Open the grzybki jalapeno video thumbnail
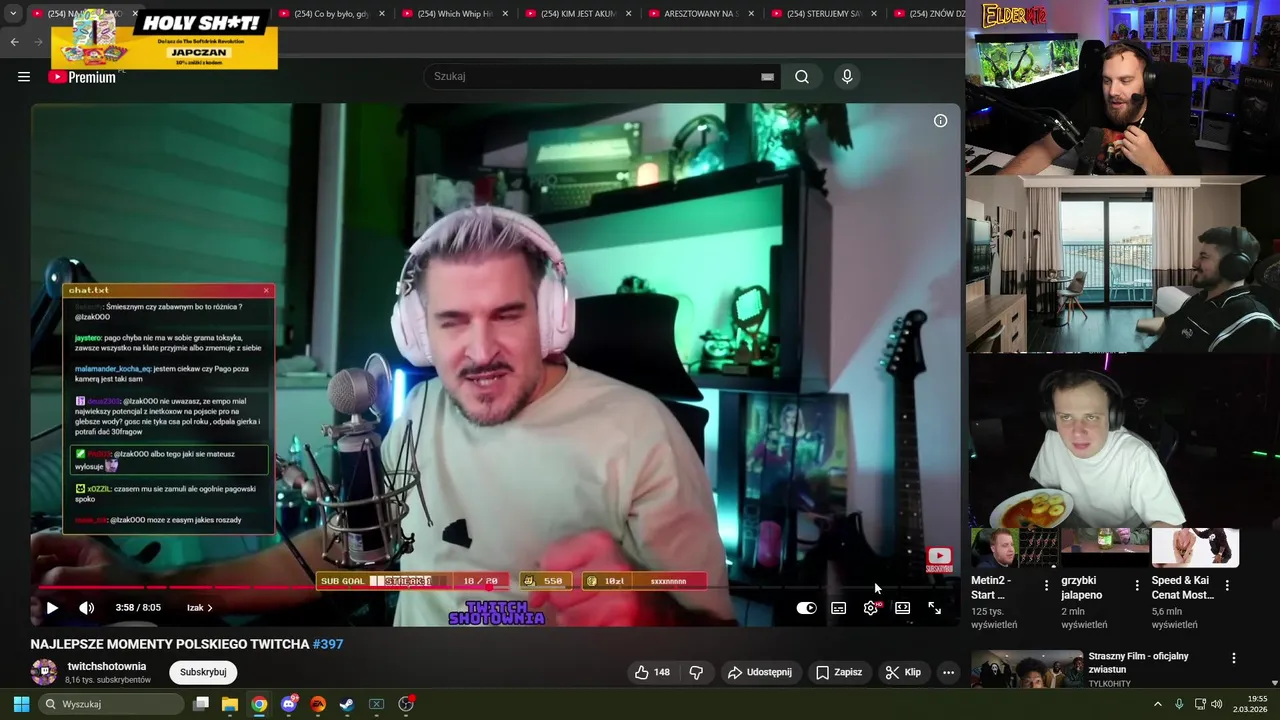 (x=1105, y=548)
